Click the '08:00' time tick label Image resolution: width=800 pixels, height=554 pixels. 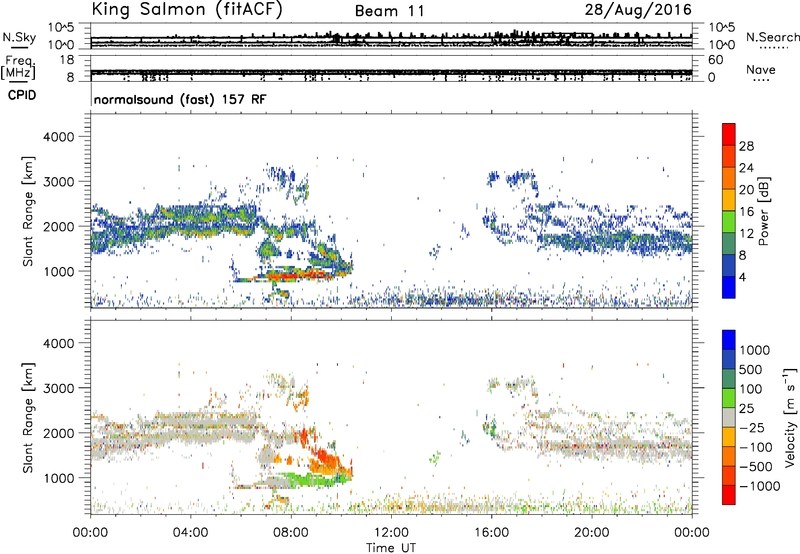pyautogui.click(x=291, y=533)
